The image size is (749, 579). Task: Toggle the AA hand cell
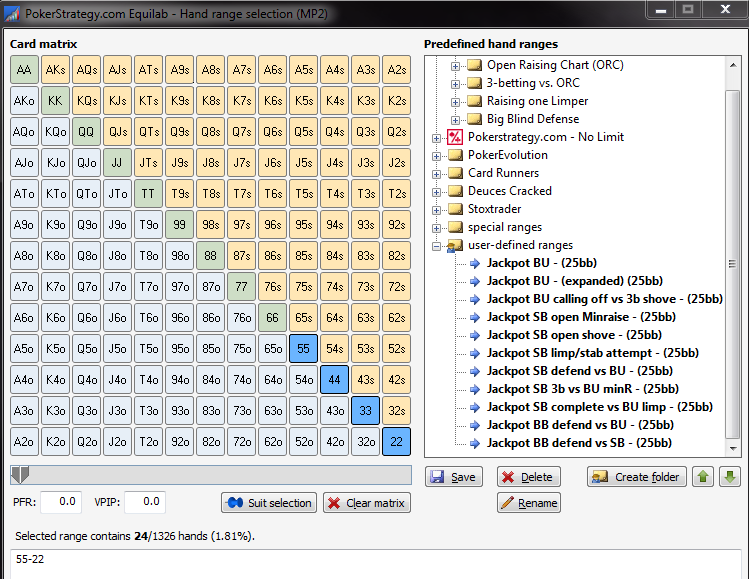click(24, 70)
